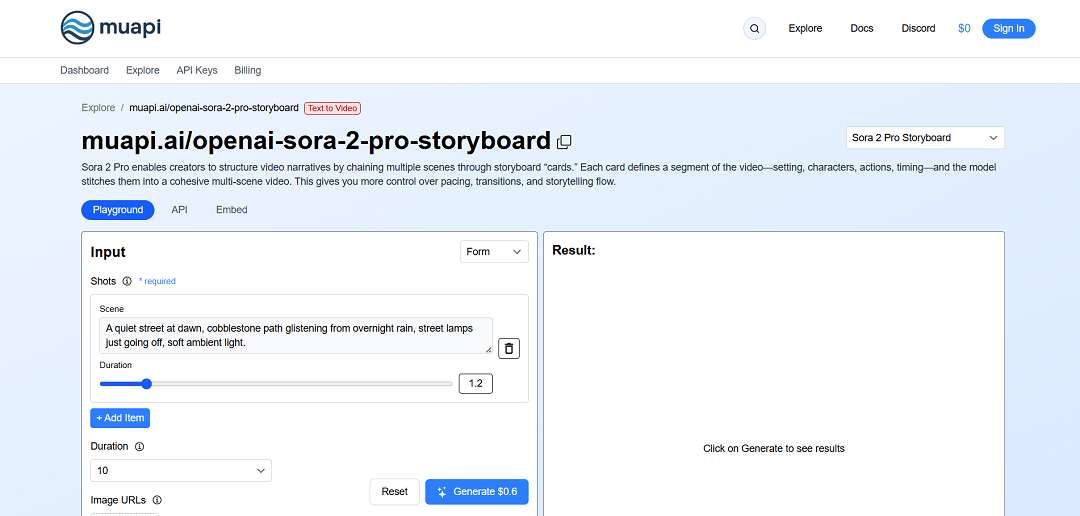
Task: Expand the Duration dropdown showing 10
Action: tap(181, 471)
